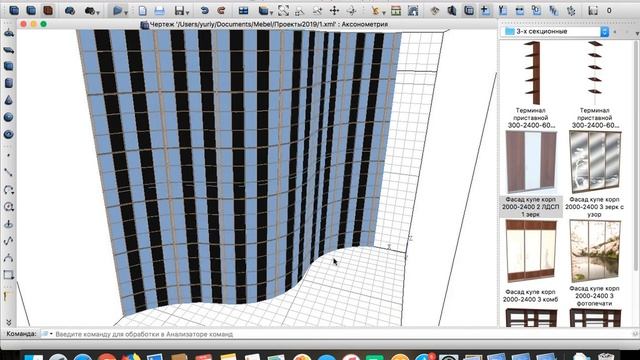Image resolution: width=640 pixels, height=360 pixels.
Task: Click the dark 3D solid toolbar icon
Action: tap(452, 11)
